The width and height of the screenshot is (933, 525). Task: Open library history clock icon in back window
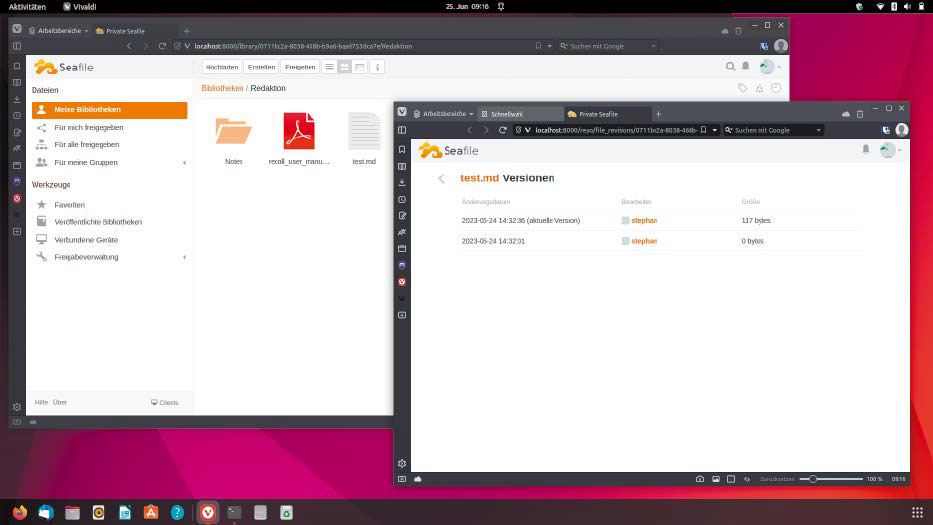(x=776, y=88)
